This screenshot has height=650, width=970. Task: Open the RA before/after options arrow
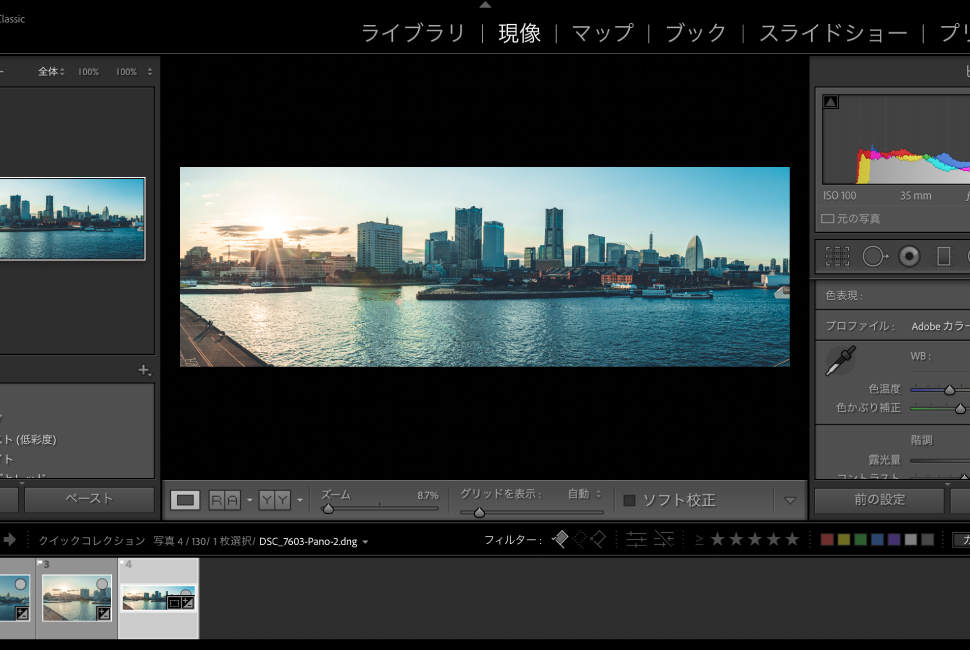pos(249,500)
